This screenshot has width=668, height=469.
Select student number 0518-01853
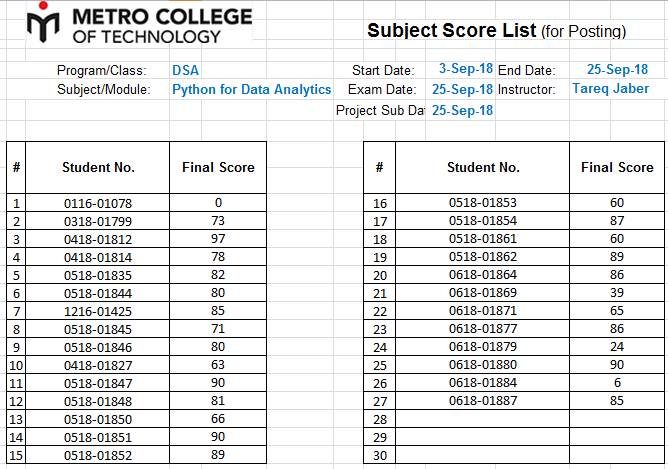point(483,203)
